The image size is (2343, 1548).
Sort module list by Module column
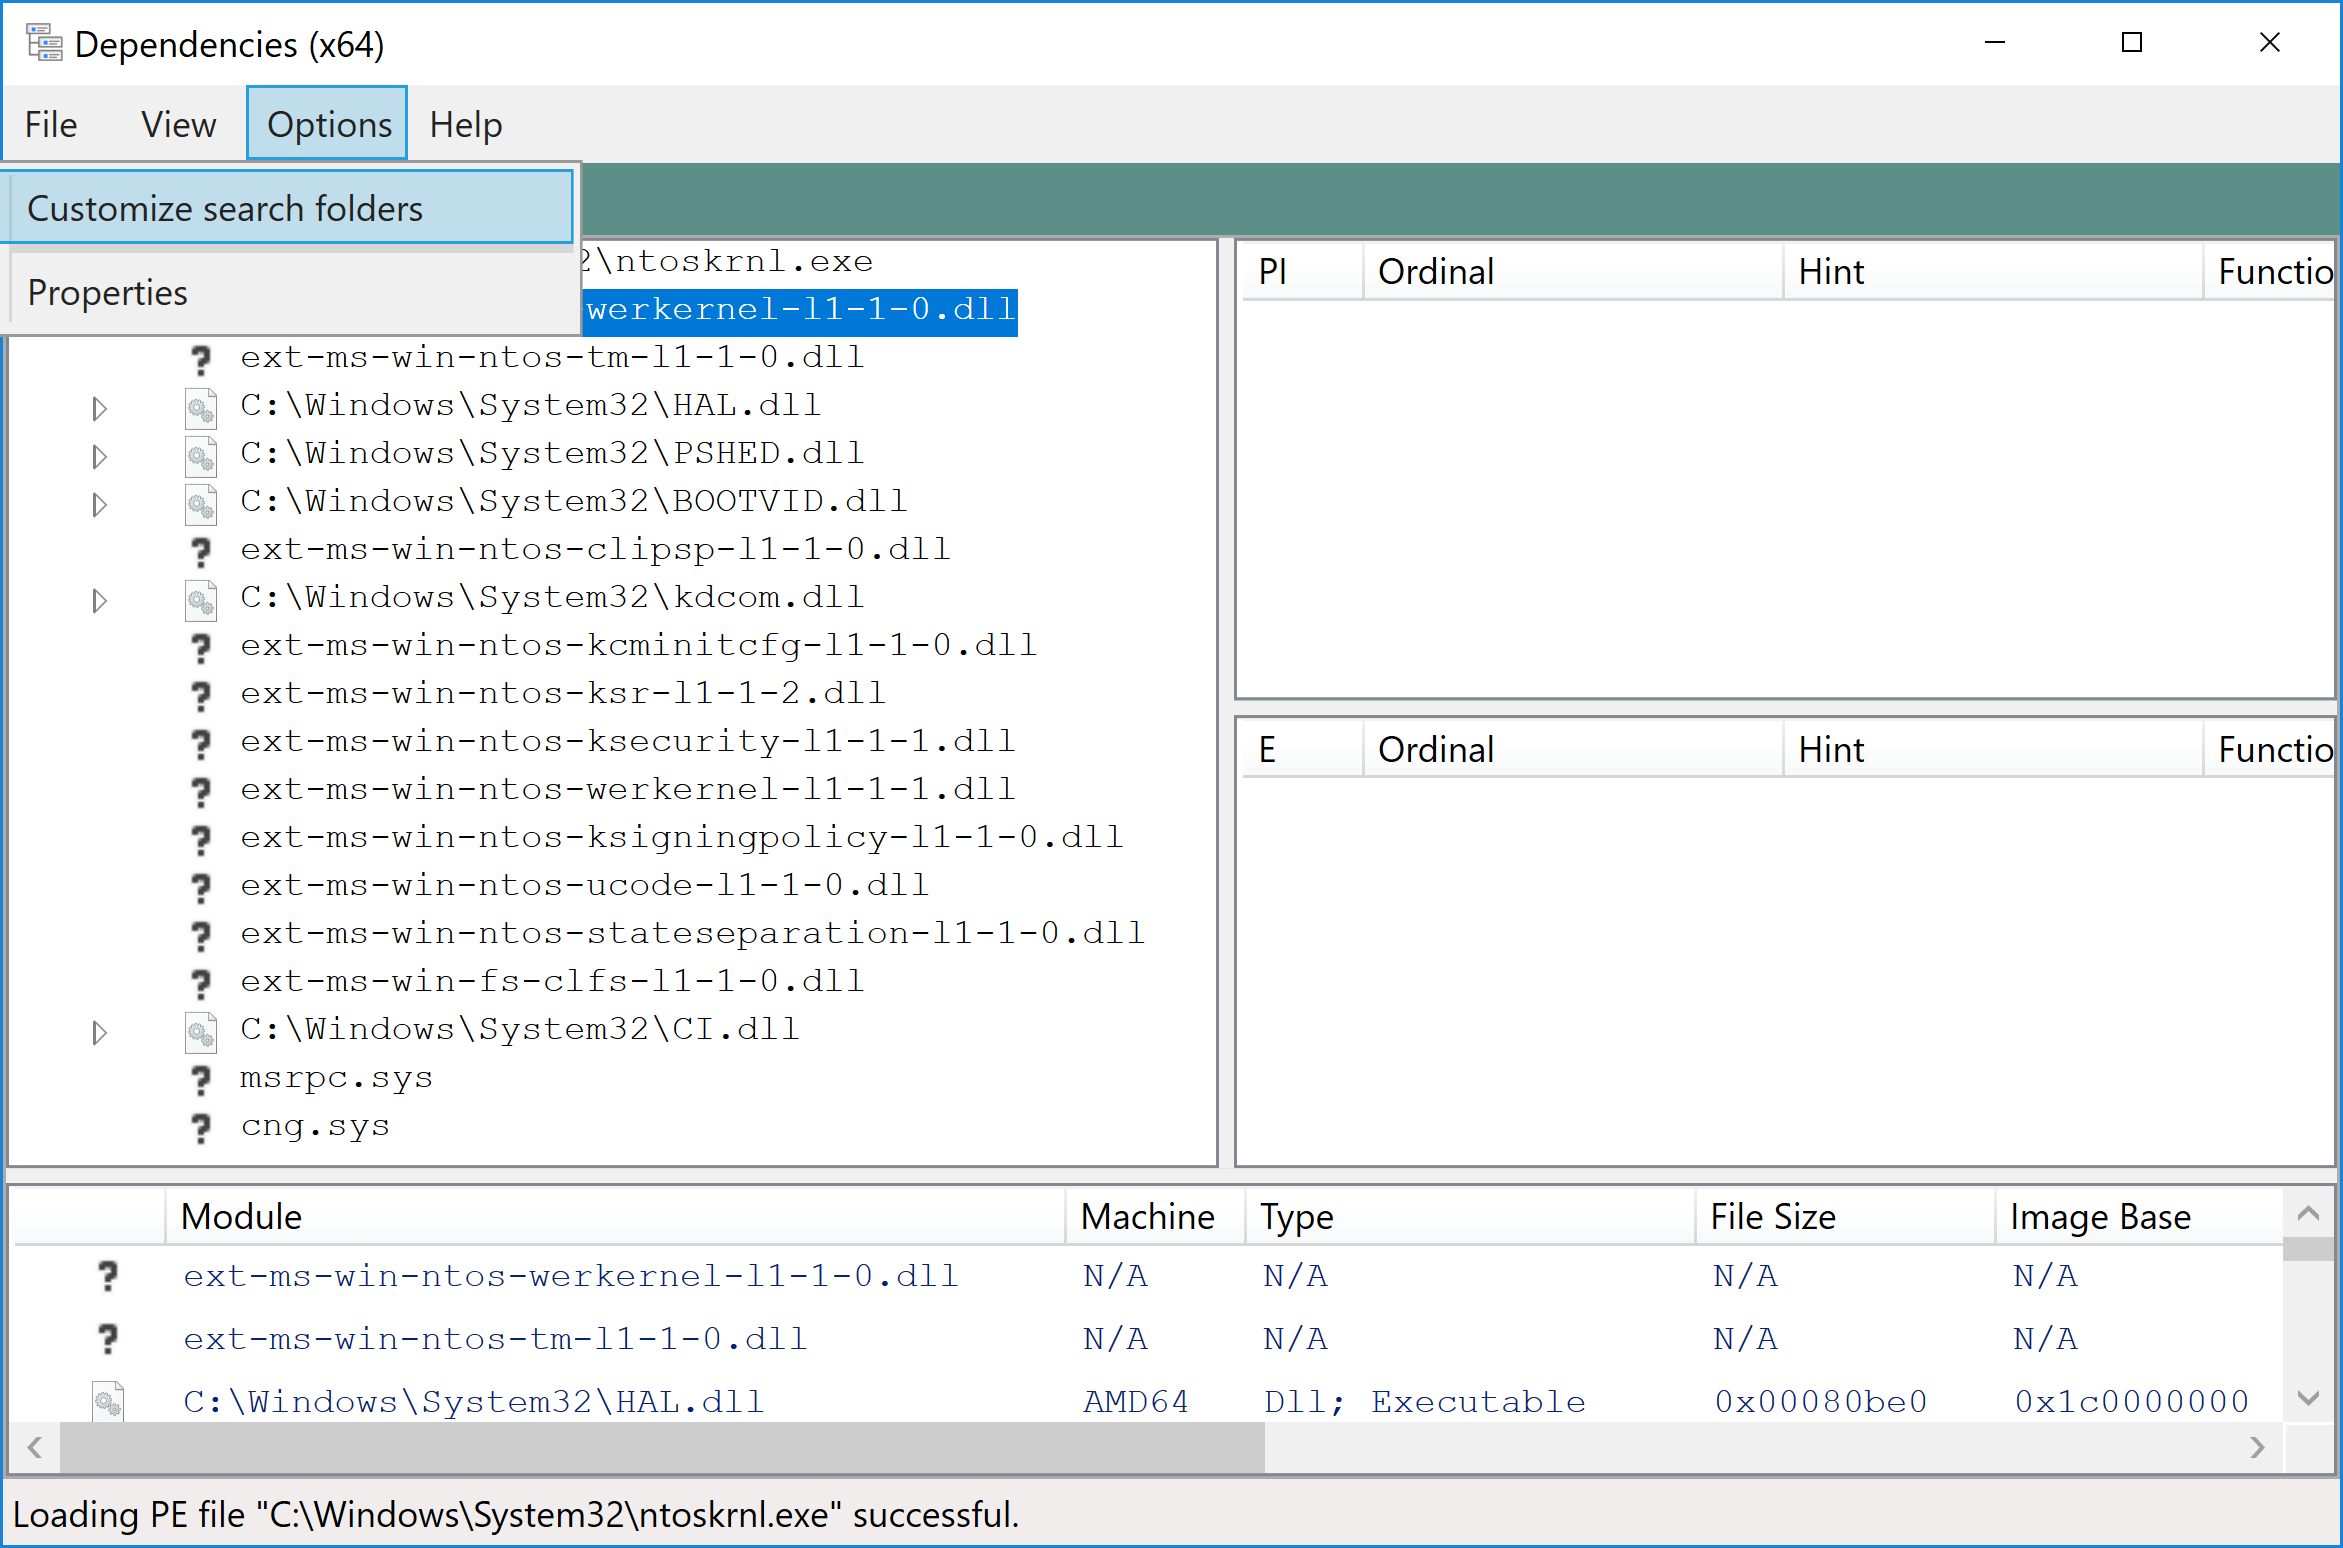coord(615,1216)
